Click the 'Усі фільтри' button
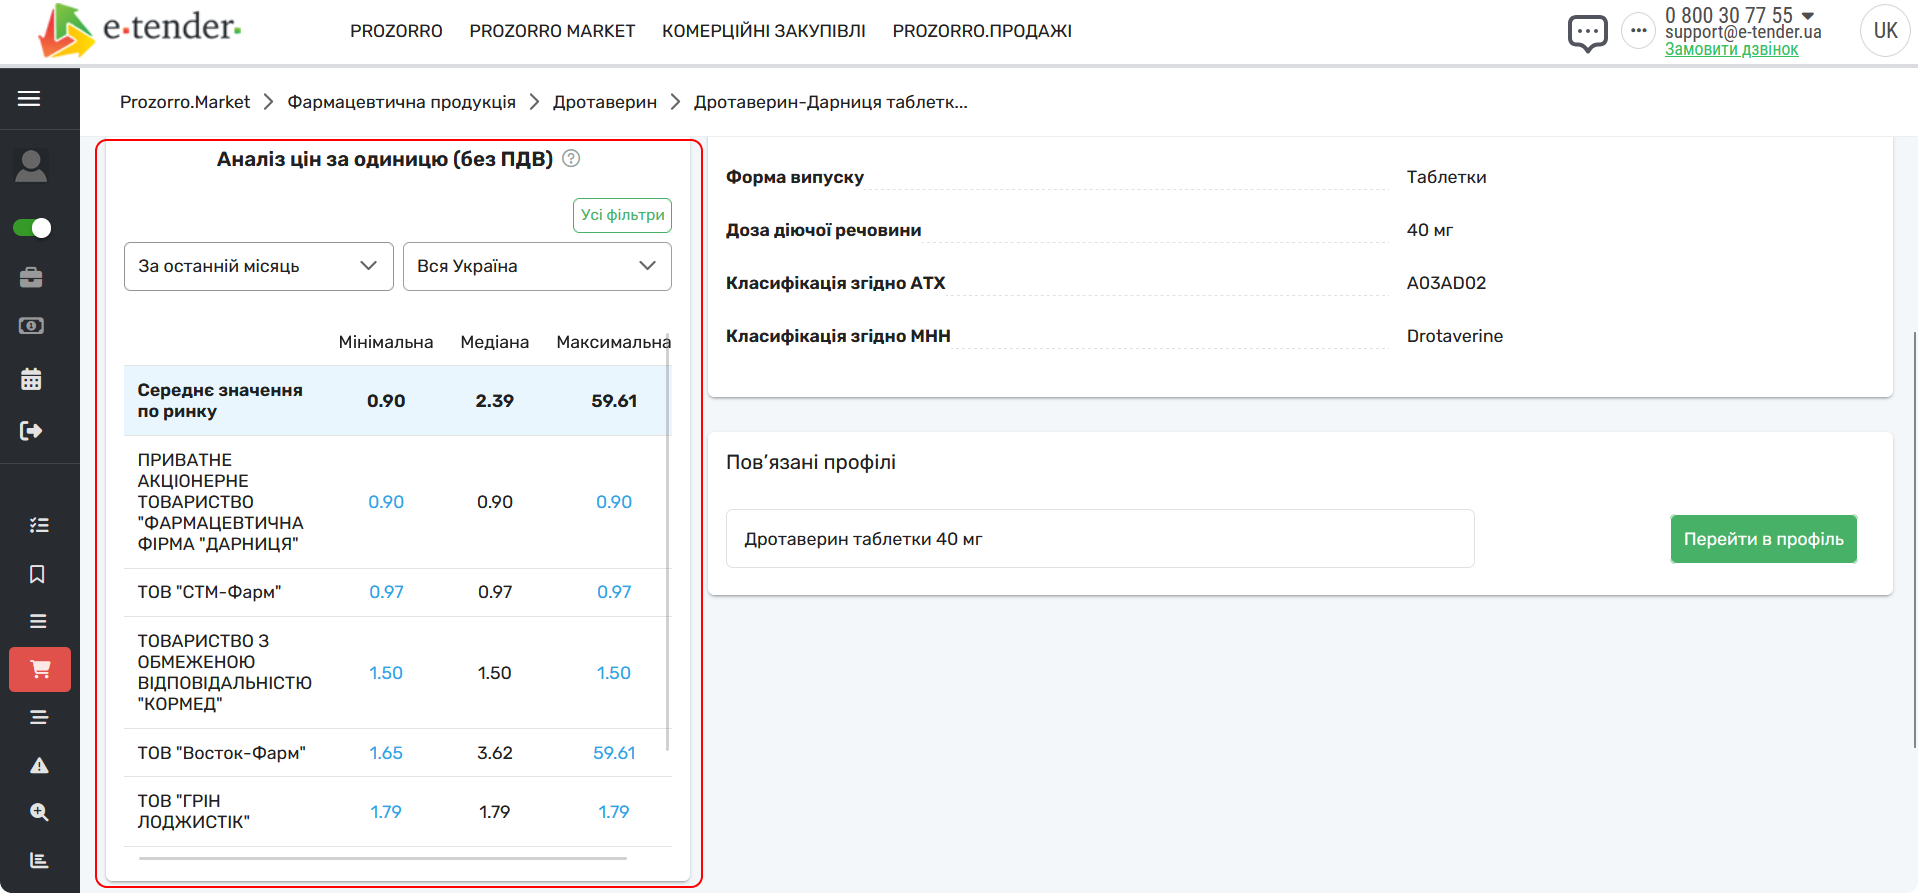The width and height of the screenshot is (1918, 893). (x=622, y=215)
